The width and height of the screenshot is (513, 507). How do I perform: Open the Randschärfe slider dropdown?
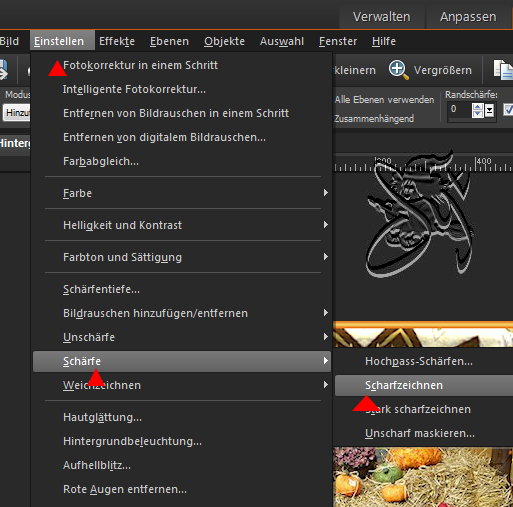tap(489, 110)
